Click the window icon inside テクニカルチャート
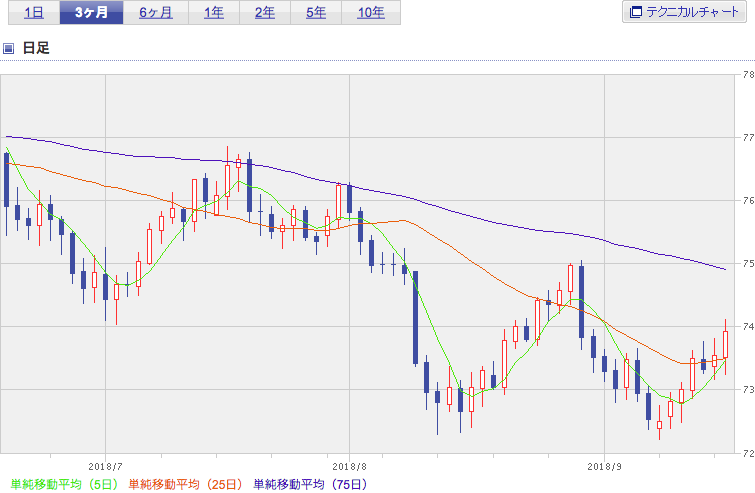Viewport: 755px width, 493px height. click(636, 12)
